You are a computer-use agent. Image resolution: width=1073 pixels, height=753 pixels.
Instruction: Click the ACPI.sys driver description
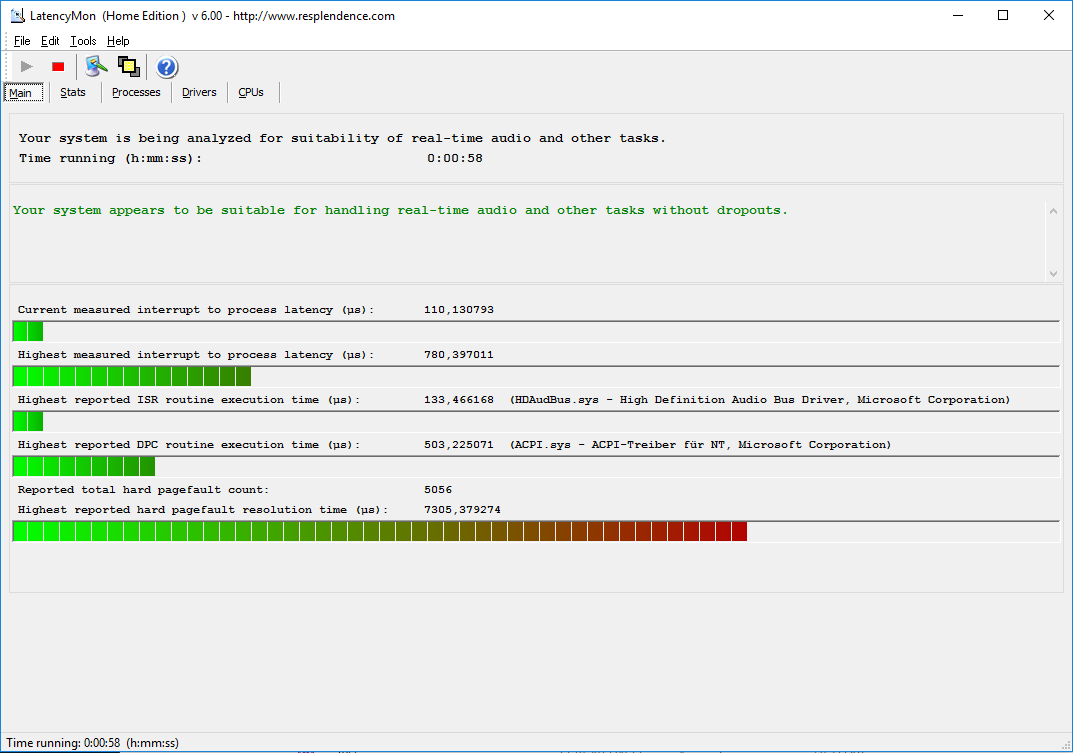(x=700, y=445)
